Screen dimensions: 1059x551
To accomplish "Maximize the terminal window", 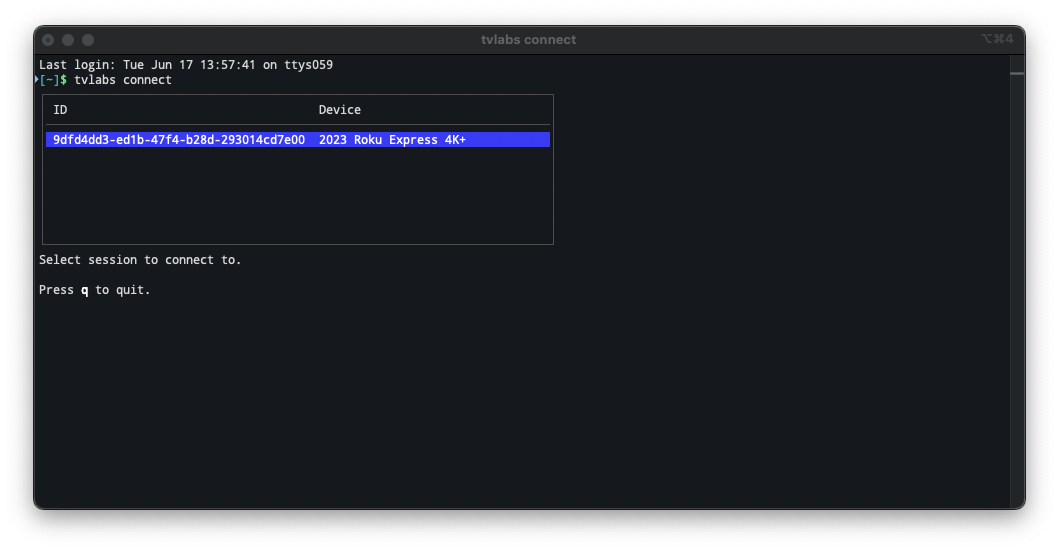I will [88, 40].
